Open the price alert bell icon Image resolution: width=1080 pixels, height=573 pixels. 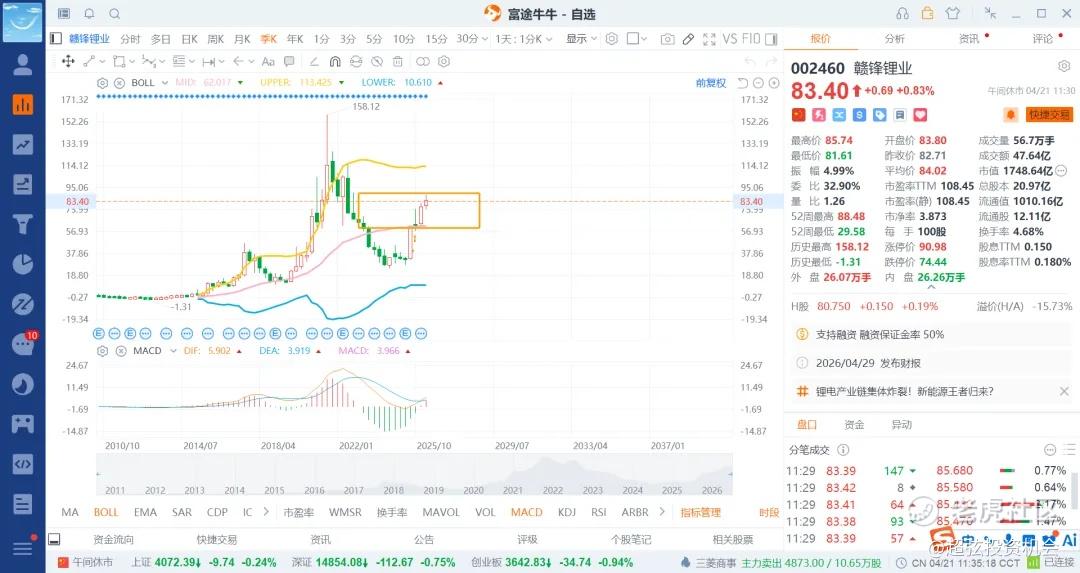(1010, 115)
